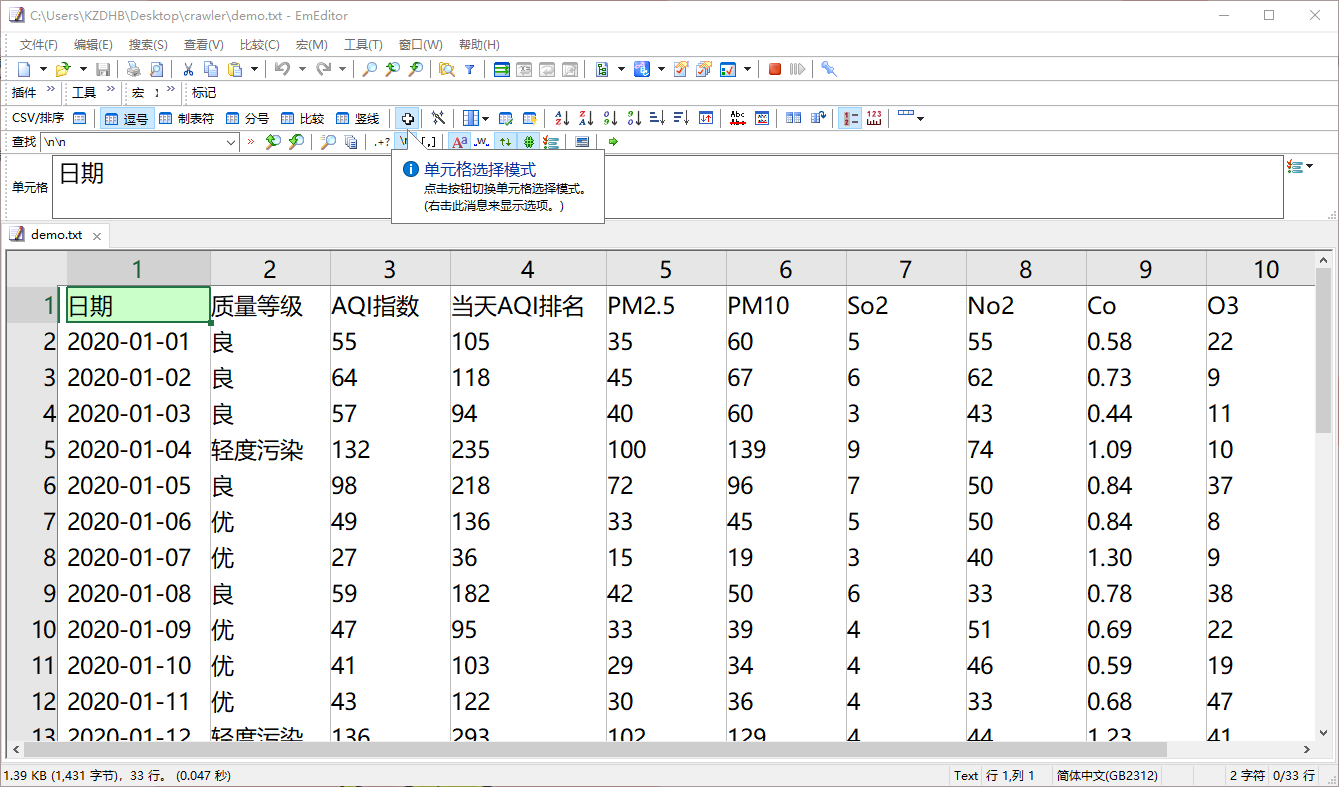Open the 文件(F) menu
This screenshot has height=787, width=1339.
[x=39, y=45]
